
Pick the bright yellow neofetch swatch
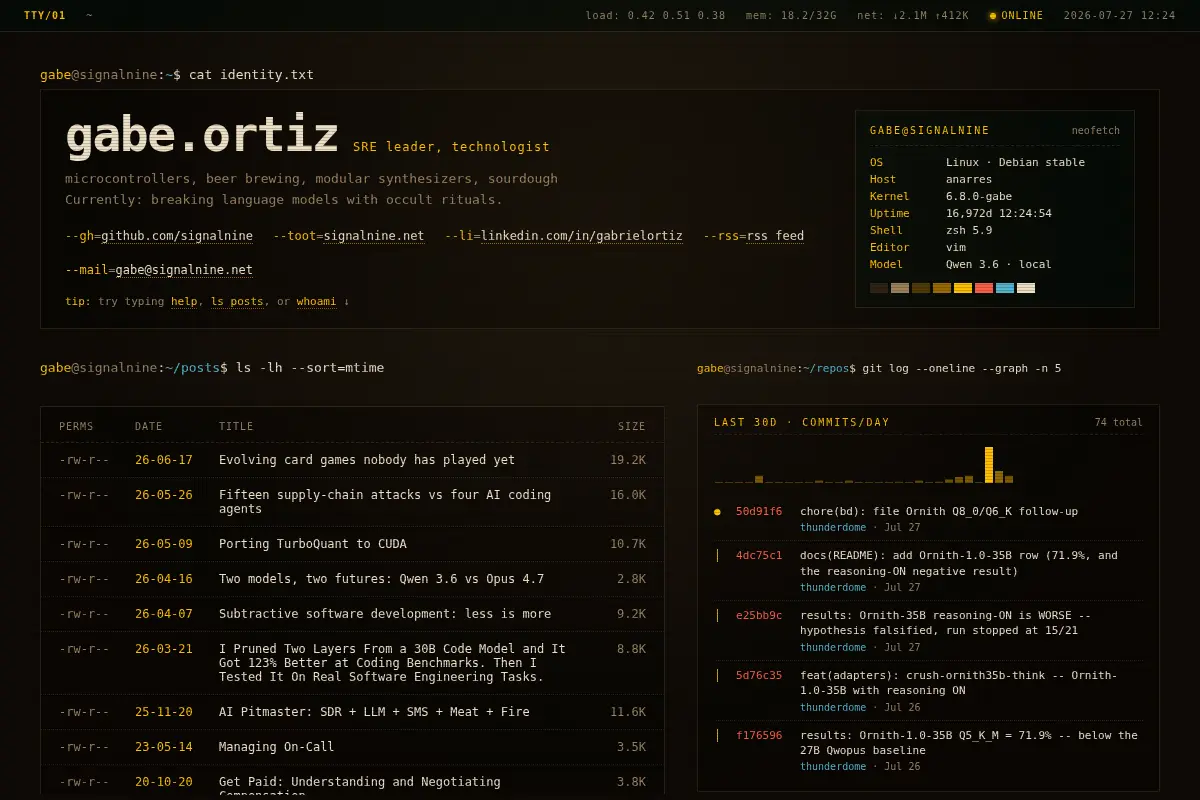963,288
